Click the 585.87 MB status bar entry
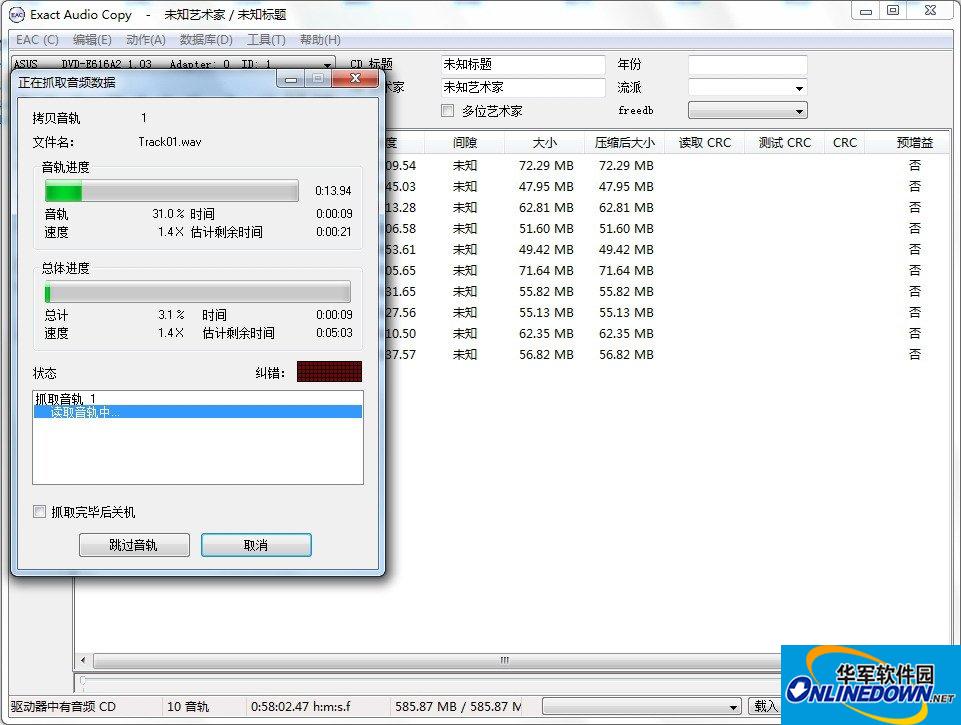The width and height of the screenshot is (961, 725). point(458,706)
